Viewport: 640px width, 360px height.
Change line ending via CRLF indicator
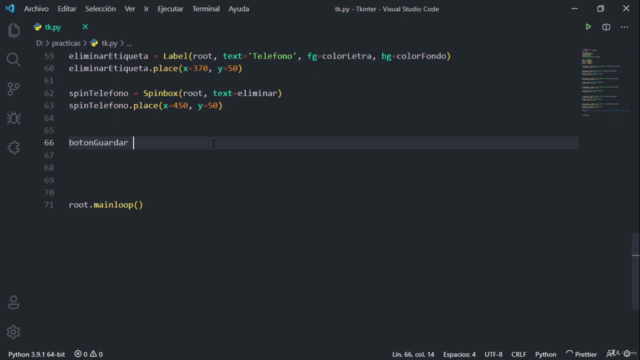(519, 354)
